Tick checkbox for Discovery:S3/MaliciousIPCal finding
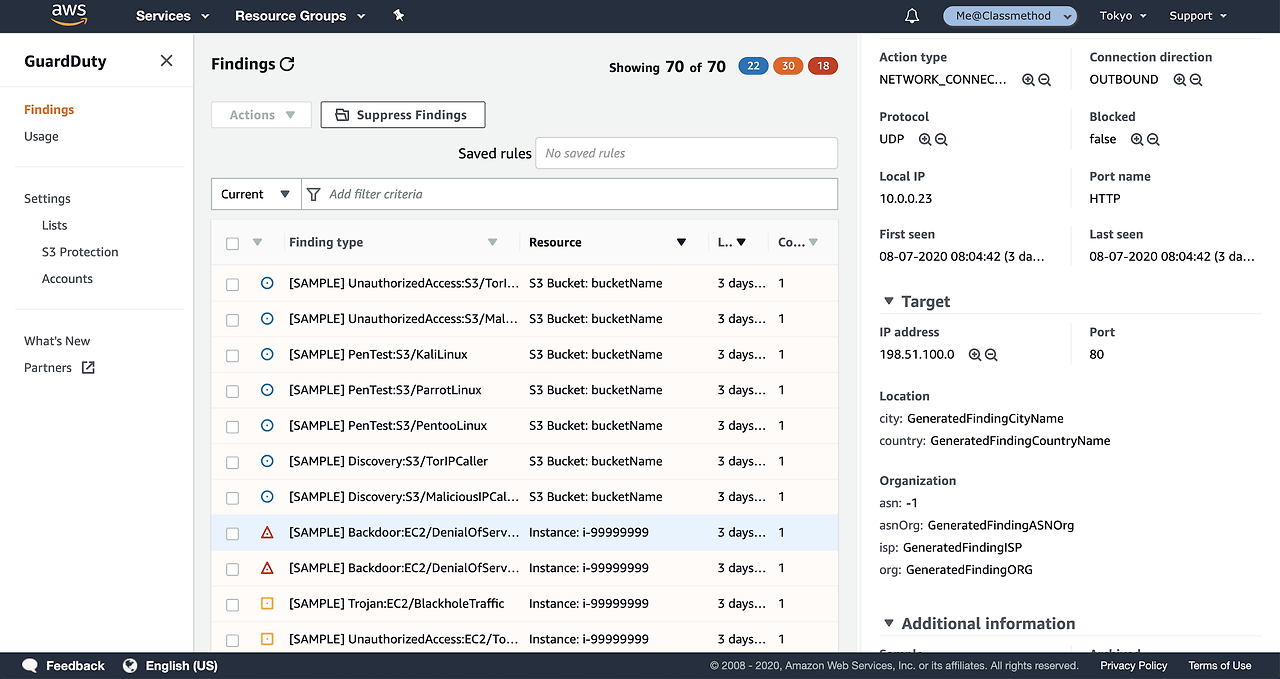 (x=233, y=497)
